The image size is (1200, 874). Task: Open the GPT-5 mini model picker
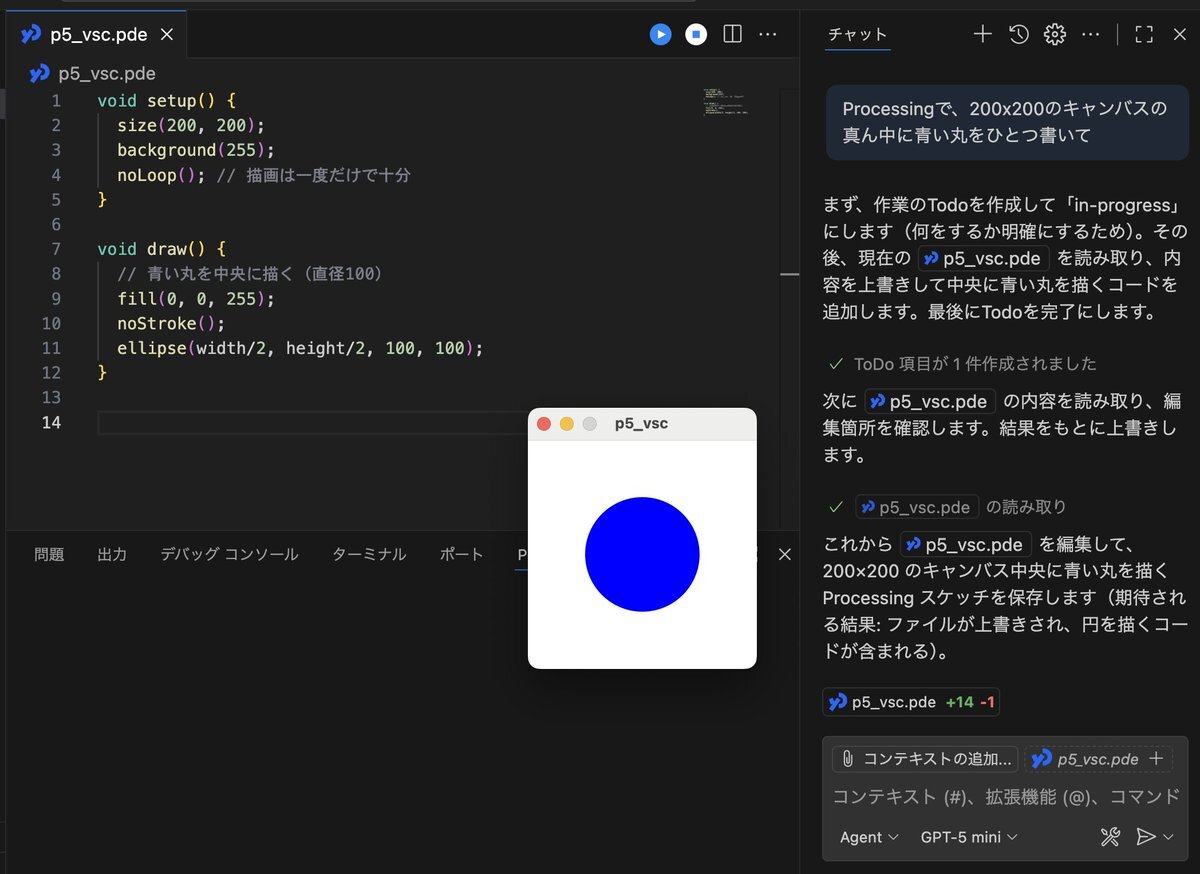point(968,837)
